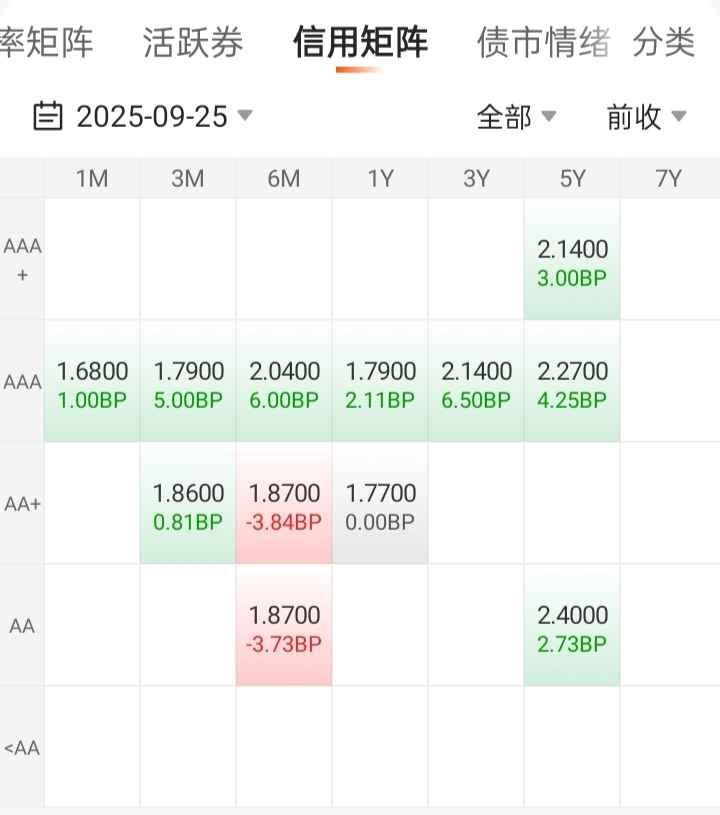
Task: Click the AAA+ rating row label
Action: click(22, 260)
